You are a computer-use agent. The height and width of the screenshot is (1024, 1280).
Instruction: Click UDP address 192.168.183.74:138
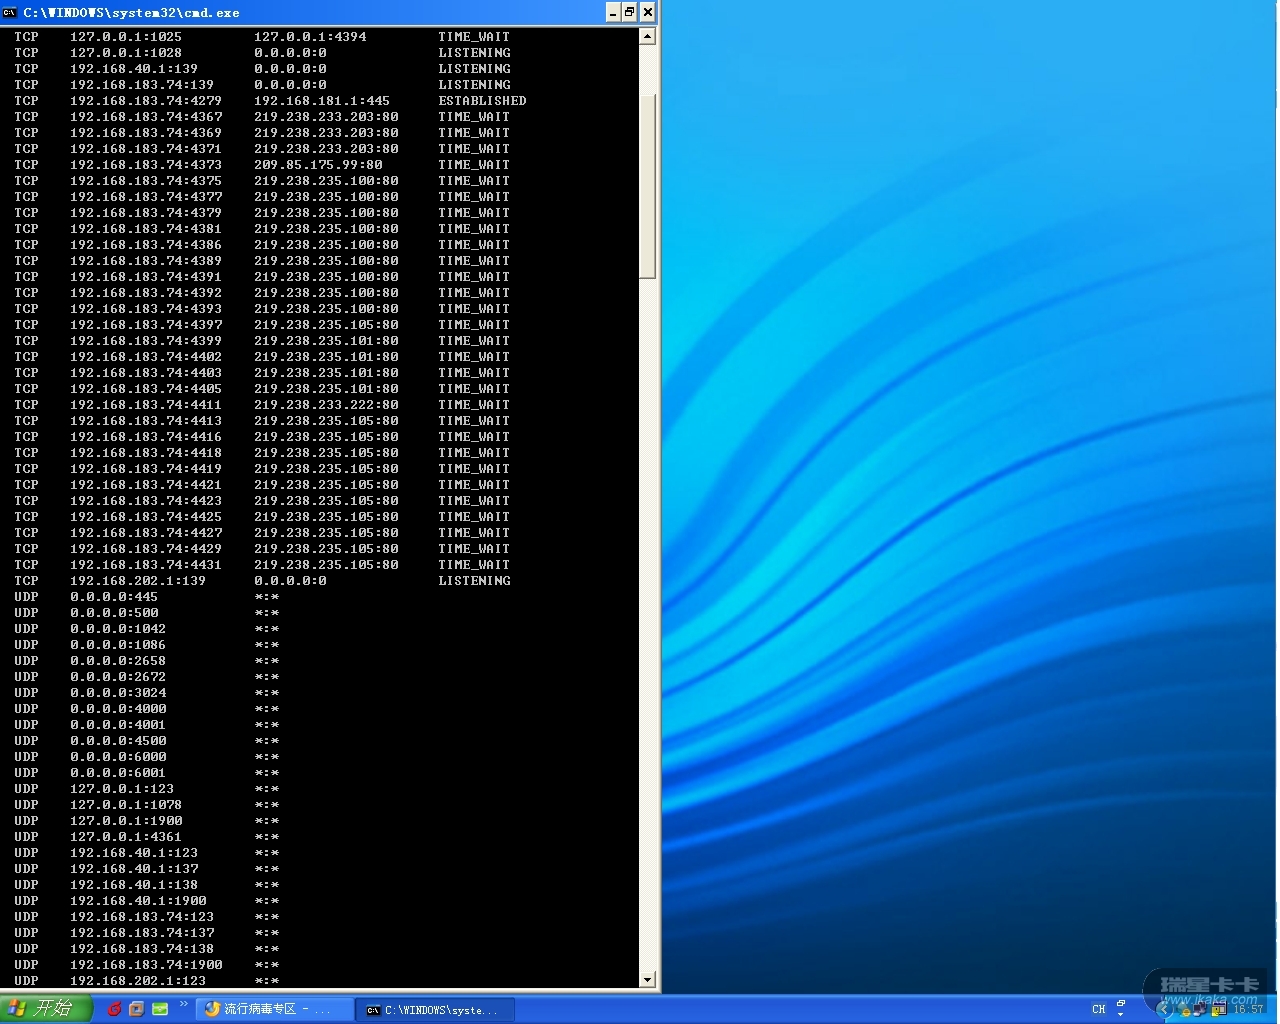point(142,949)
